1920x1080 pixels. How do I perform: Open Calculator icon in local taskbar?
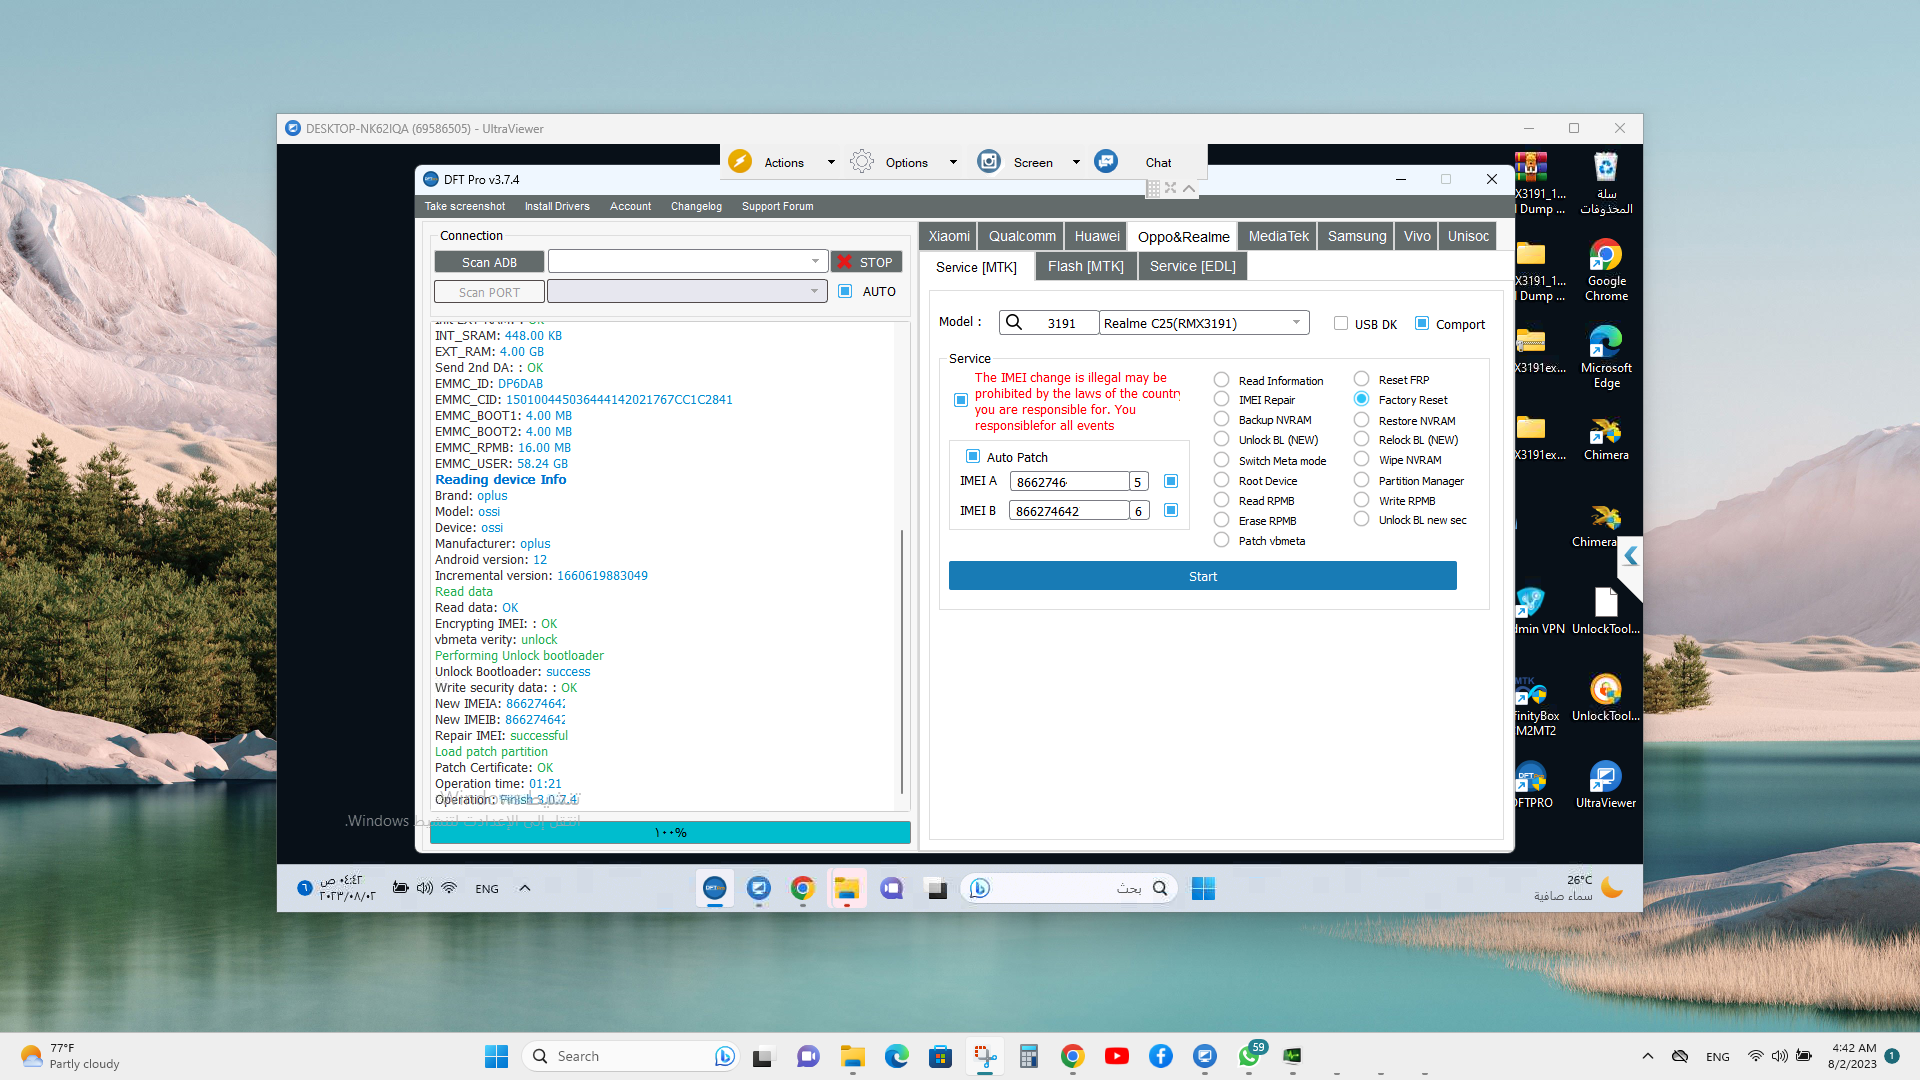pyautogui.click(x=1029, y=1056)
